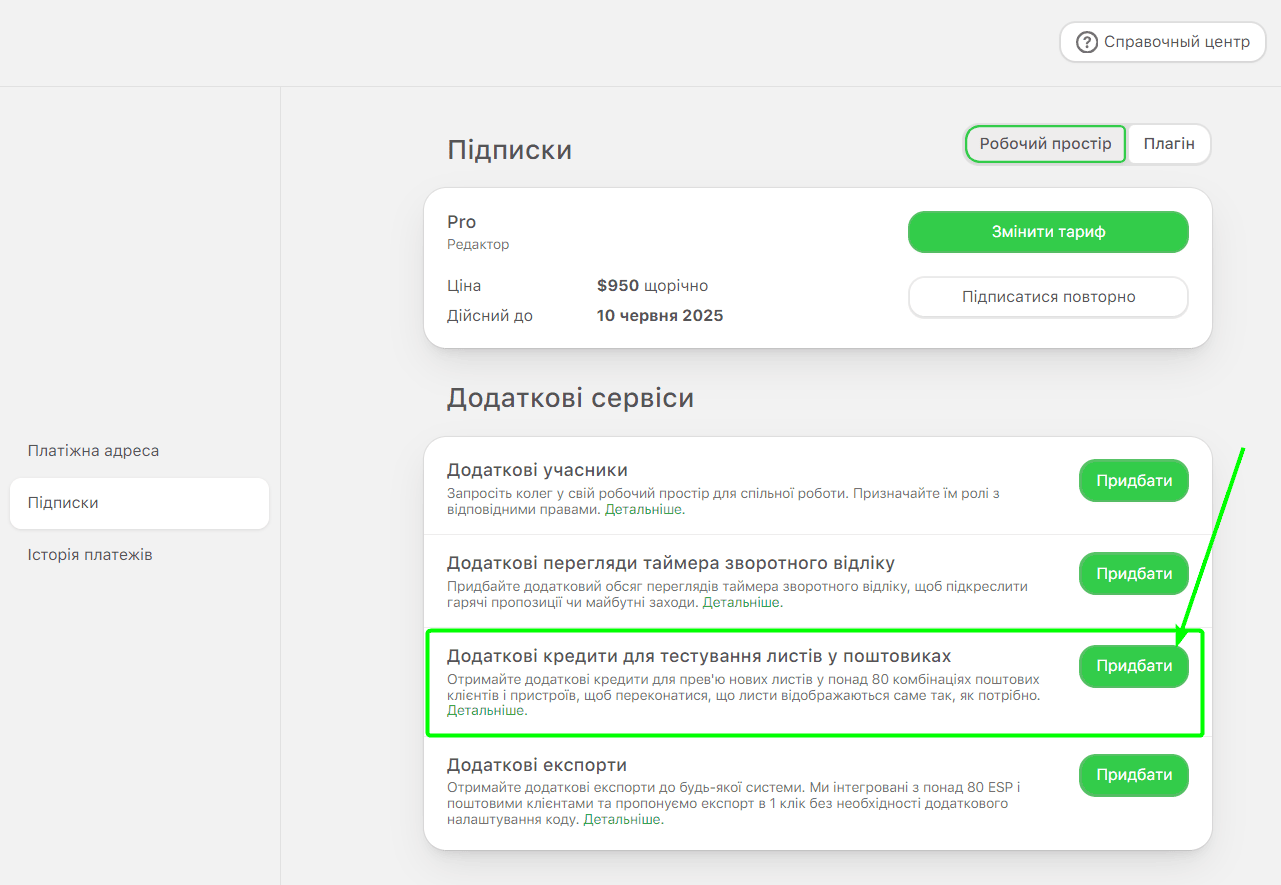Purchase Додаткові експорти with Придбати button
1281x885 pixels.
coord(1133,775)
